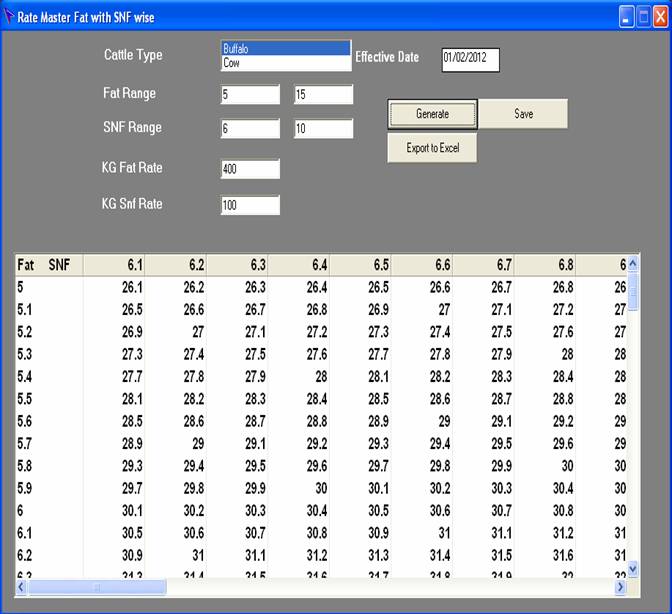This screenshot has height=614, width=672.
Task: Click the SNF Range maximum field
Action: coord(323,129)
